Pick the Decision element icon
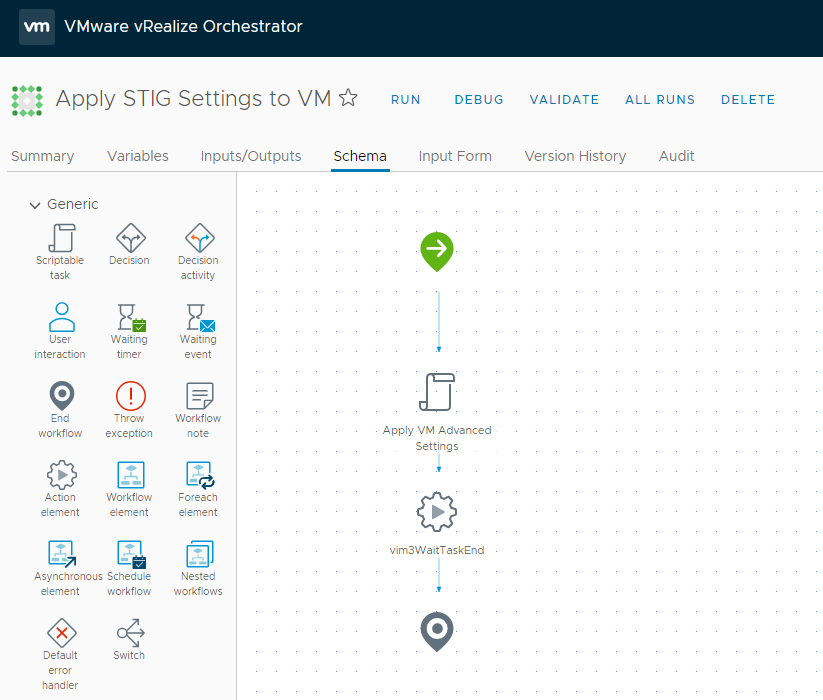The width and height of the screenshot is (823, 700). 129,238
